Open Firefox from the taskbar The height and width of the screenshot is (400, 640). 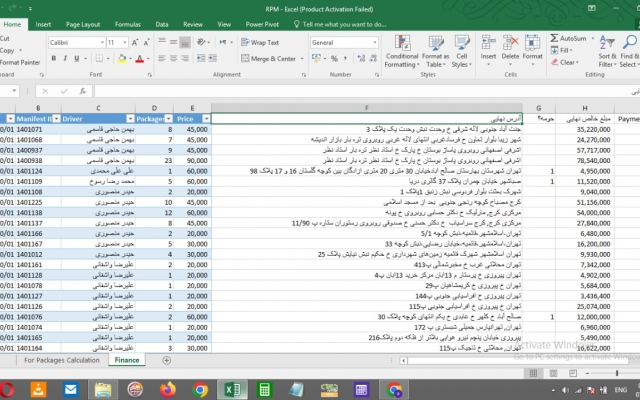[167, 390]
